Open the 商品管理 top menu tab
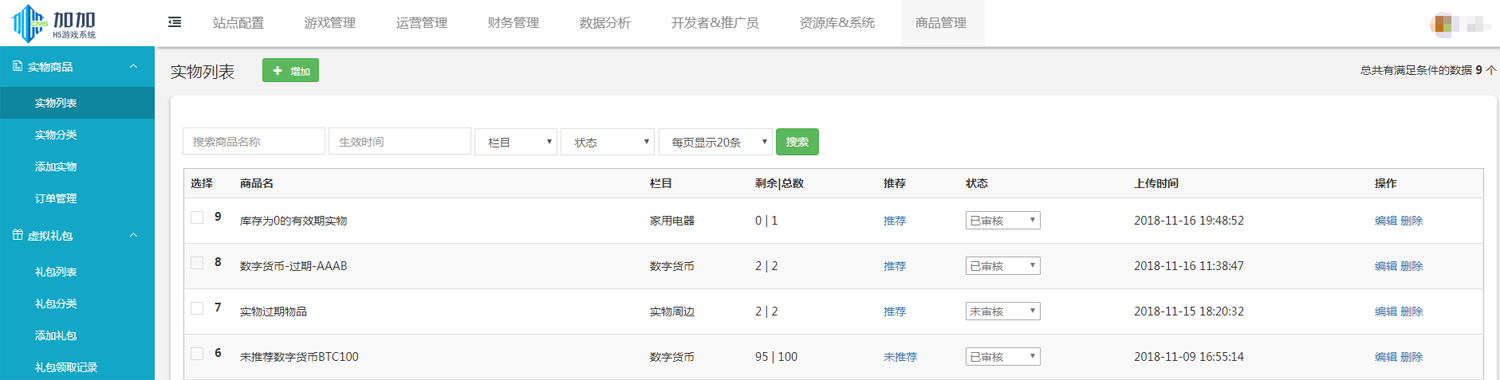This screenshot has height=380, width=1500. tap(941, 23)
